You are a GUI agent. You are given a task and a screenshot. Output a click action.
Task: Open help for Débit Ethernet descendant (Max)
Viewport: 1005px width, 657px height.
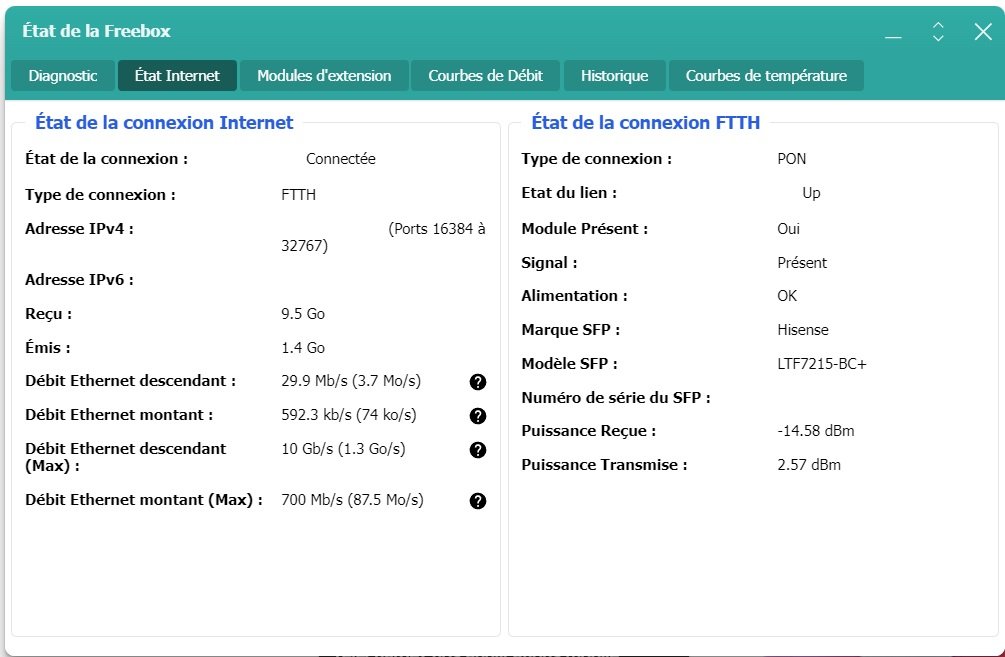pos(478,450)
